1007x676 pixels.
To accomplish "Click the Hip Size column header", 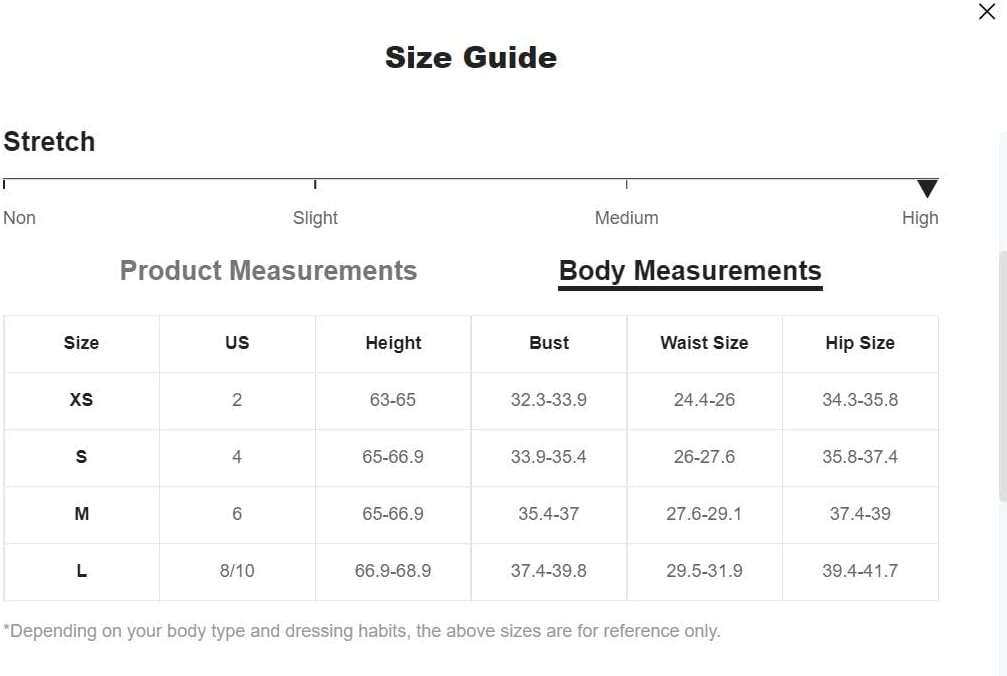I will [860, 343].
